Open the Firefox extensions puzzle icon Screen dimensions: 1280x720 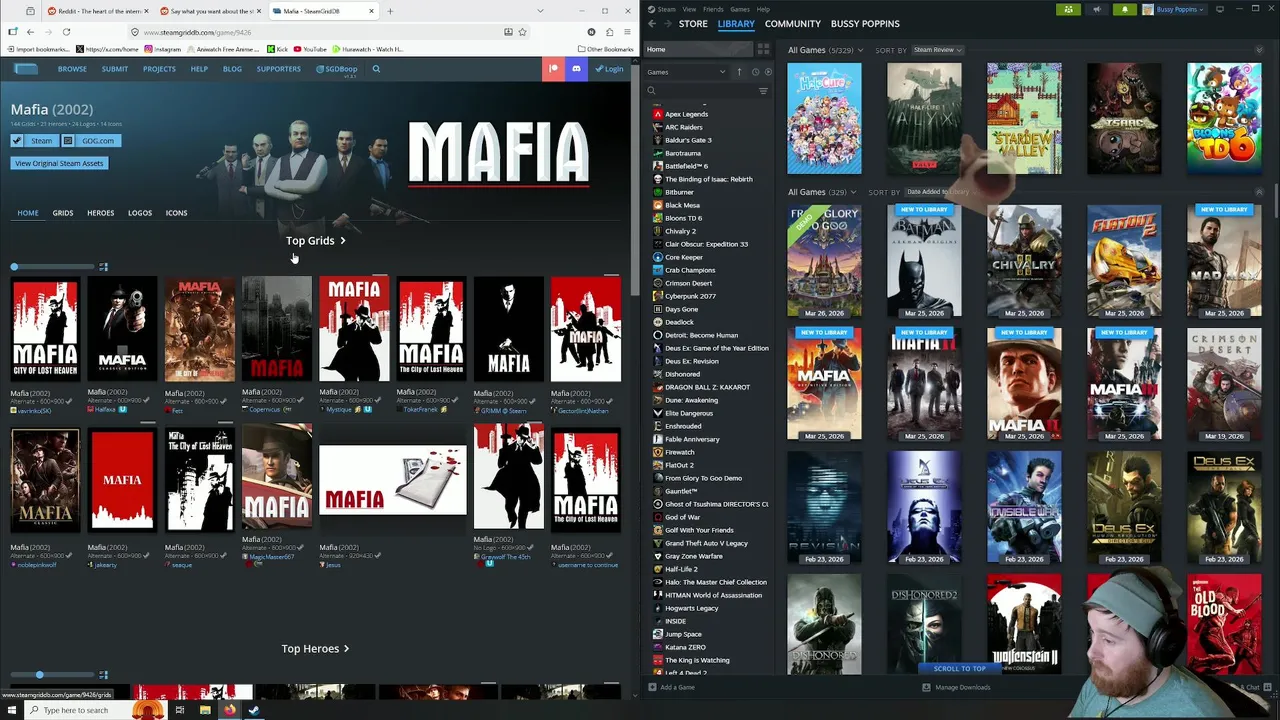tap(610, 32)
